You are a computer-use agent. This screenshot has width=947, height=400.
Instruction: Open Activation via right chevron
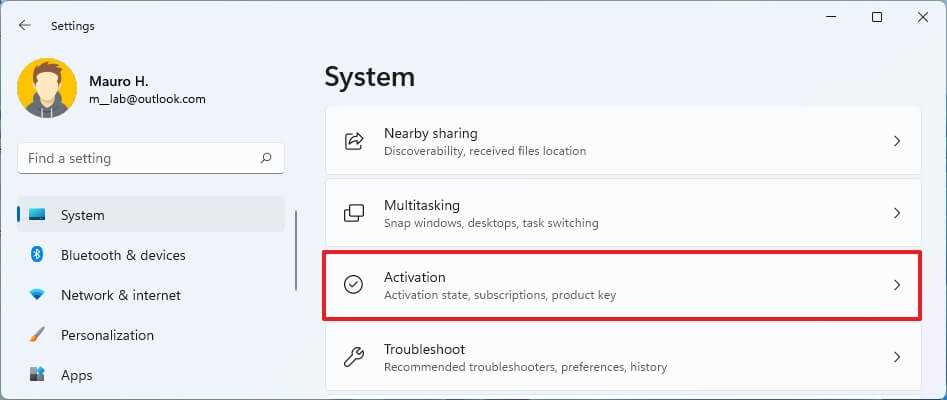point(897,285)
